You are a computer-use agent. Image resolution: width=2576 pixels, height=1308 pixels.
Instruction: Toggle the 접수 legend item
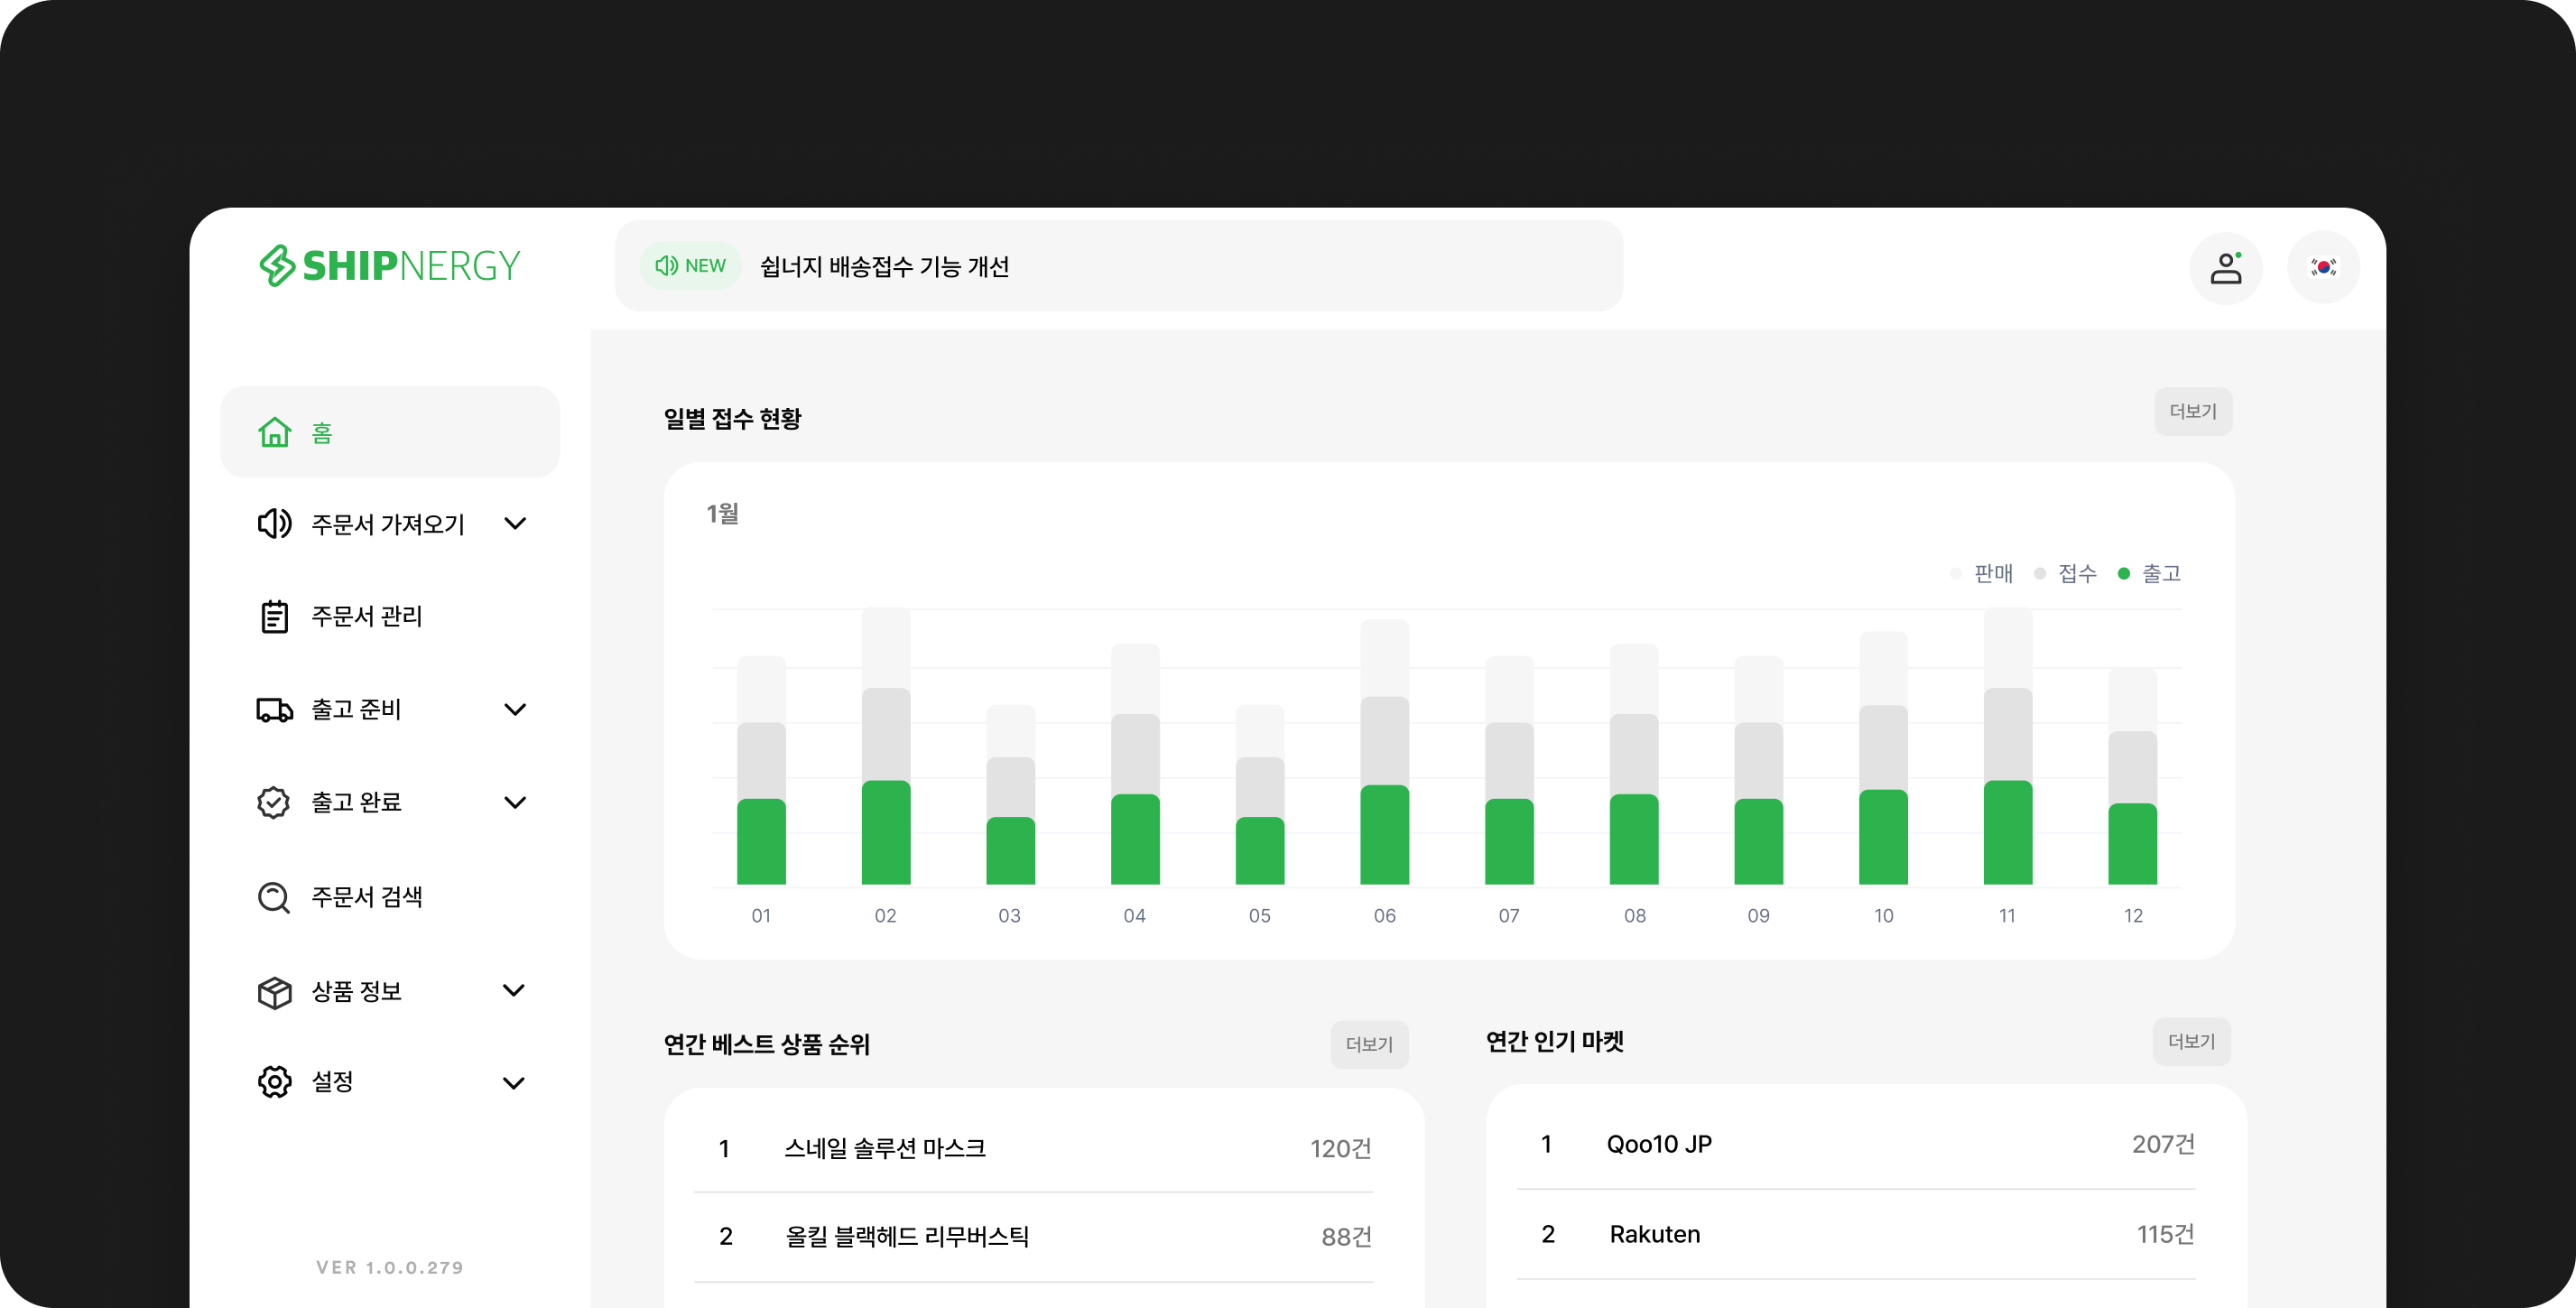point(2066,573)
